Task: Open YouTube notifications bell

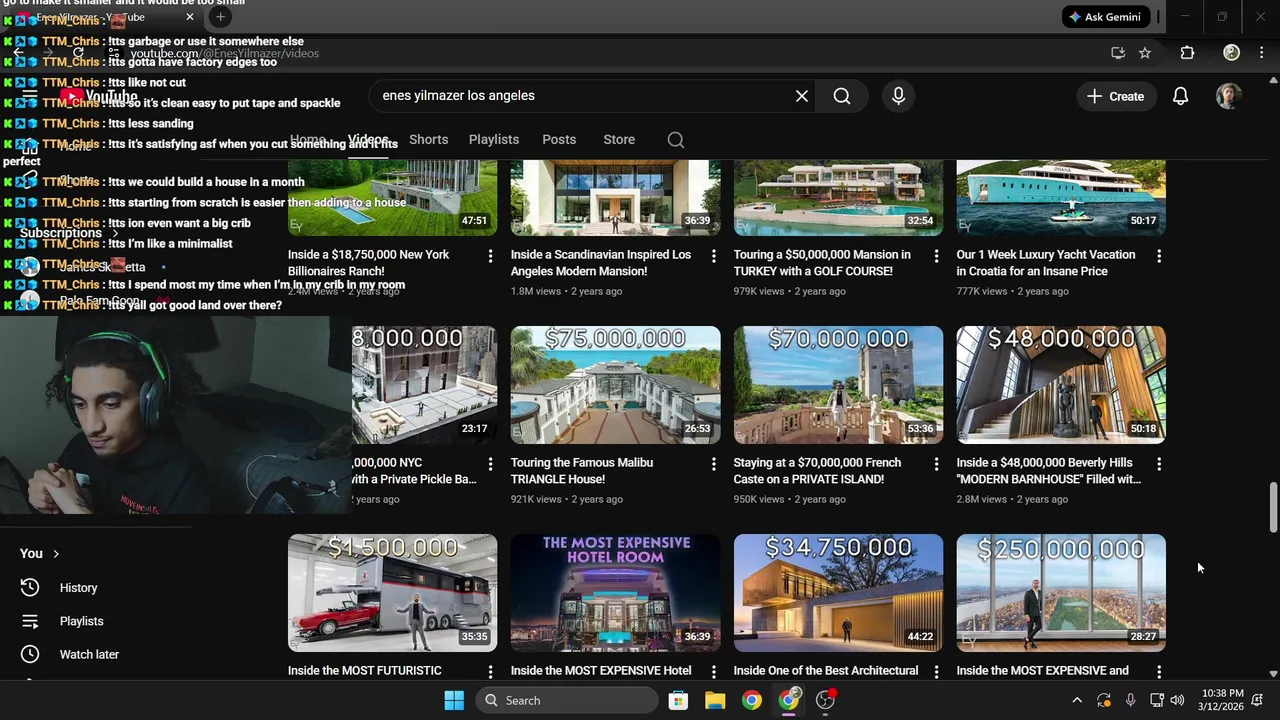Action: tap(1181, 96)
